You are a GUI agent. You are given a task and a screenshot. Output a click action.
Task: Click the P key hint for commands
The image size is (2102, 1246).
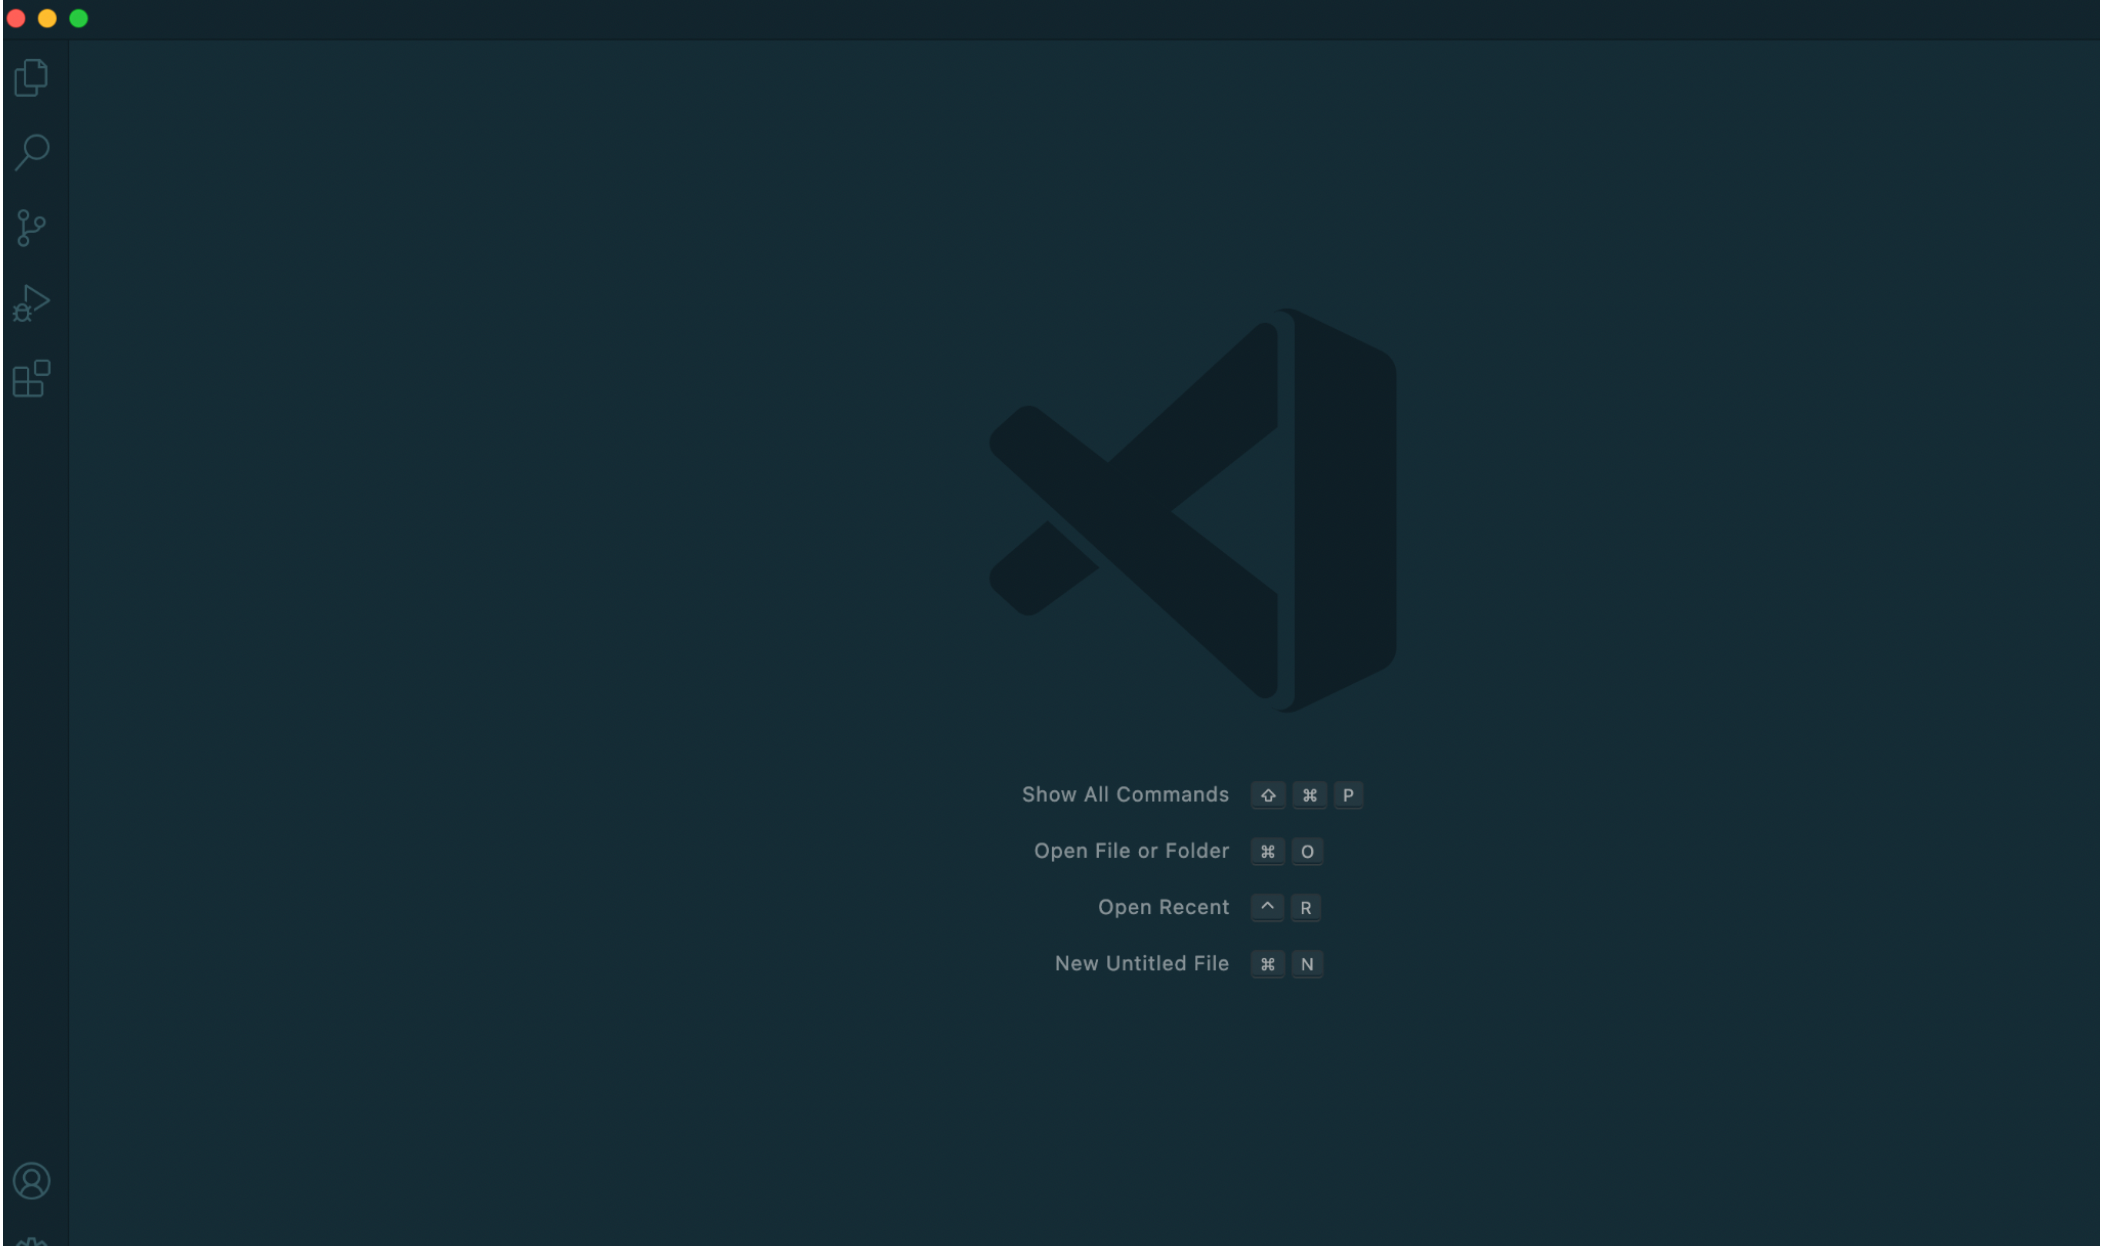tap(1348, 795)
